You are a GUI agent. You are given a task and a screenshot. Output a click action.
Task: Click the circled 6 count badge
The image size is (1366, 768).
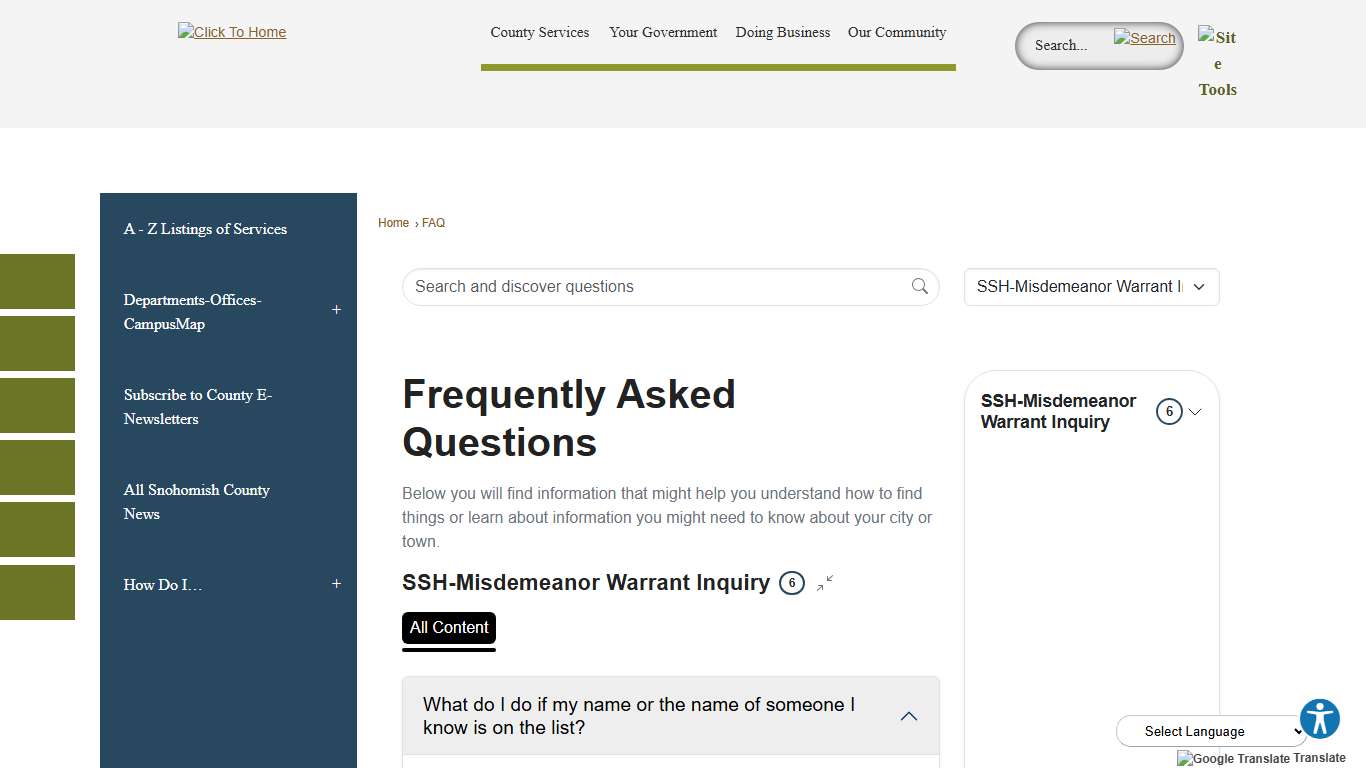click(x=791, y=583)
